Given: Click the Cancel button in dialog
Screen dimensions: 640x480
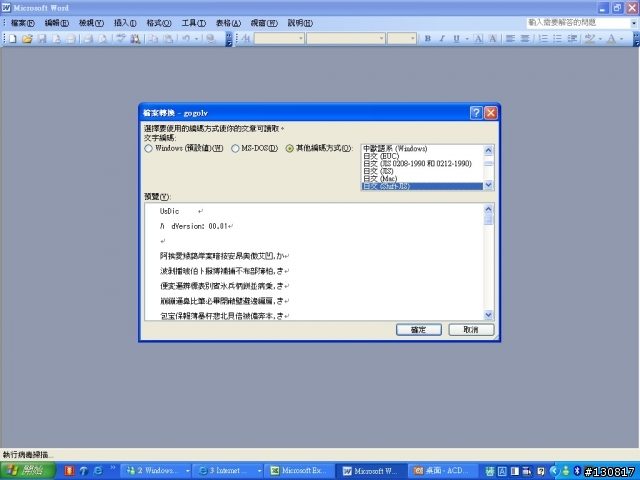Looking at the screenshot, I should (x=471, y=330).
